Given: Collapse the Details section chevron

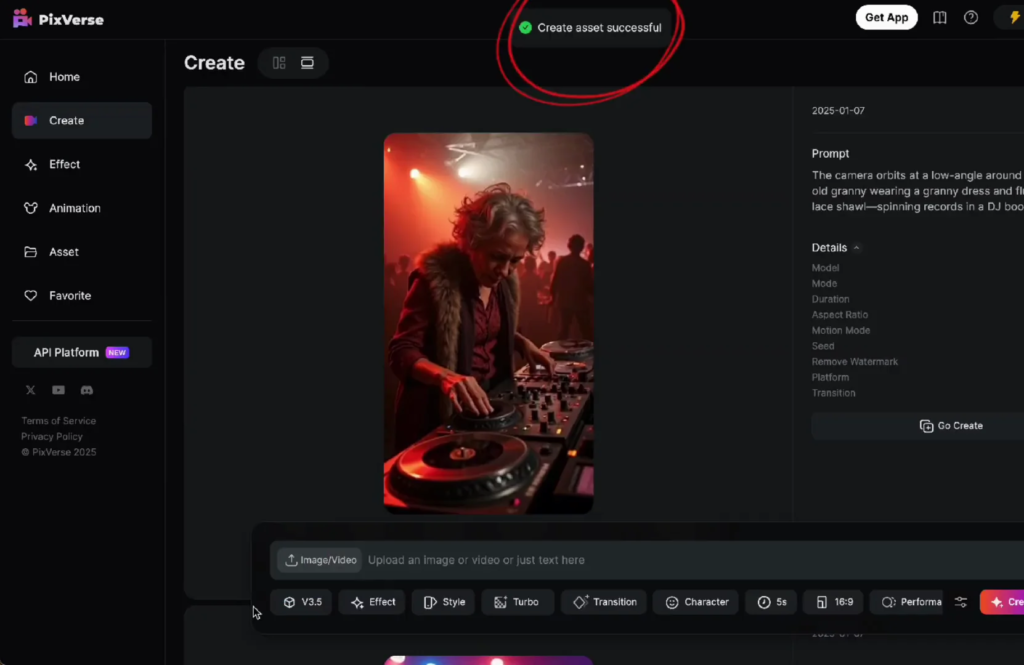Looking at the screenshot, I should point(857,248).
